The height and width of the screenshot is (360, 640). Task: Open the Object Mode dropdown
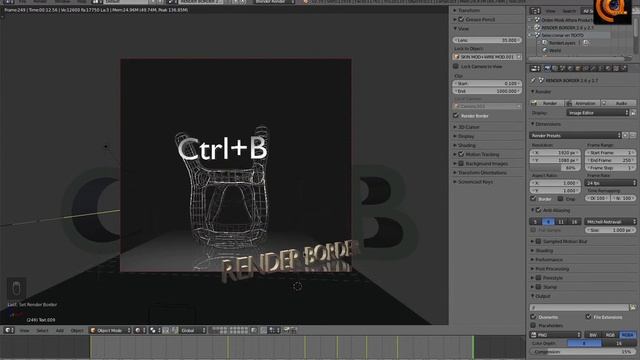pos(110,330)
